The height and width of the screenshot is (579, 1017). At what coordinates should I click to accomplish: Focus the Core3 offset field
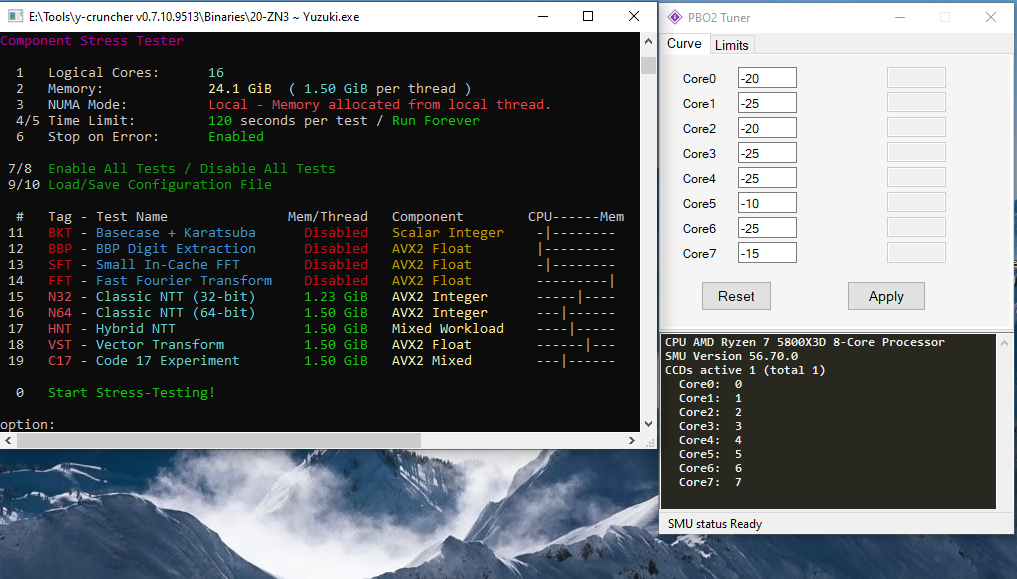click(767, 153)
